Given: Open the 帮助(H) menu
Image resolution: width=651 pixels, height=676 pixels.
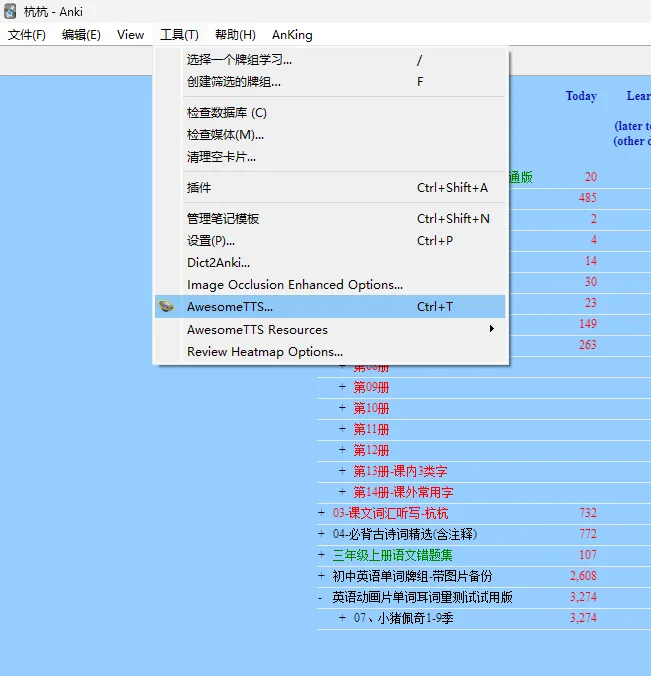Looking at the screenshot, I should coord(235,35).
